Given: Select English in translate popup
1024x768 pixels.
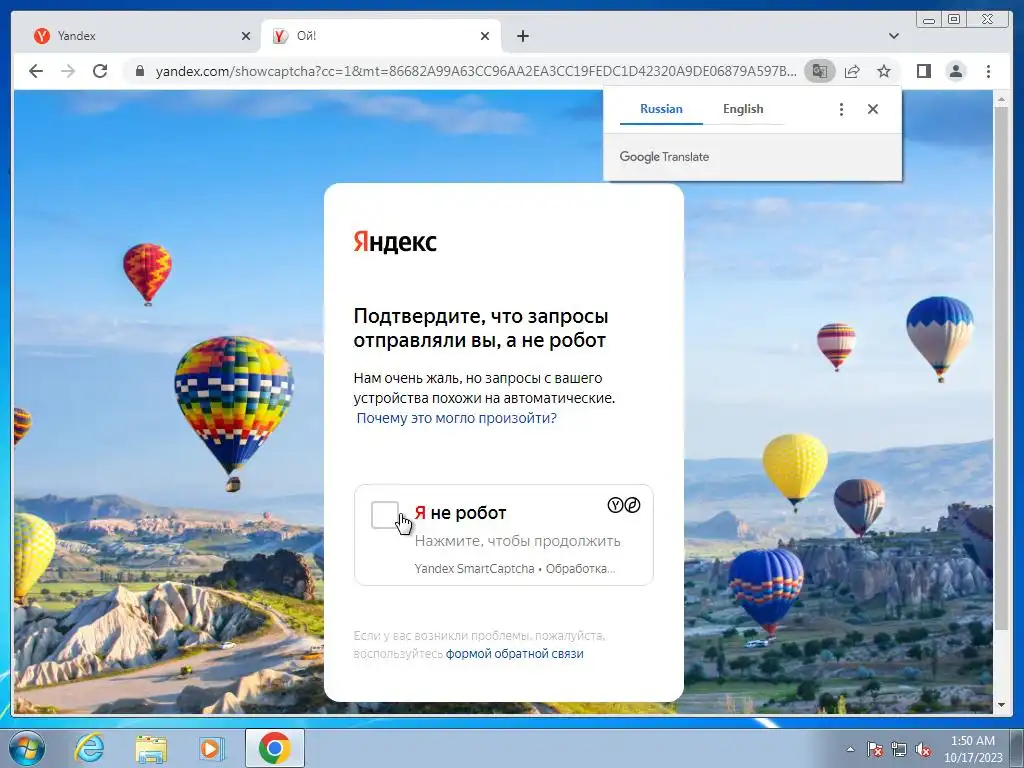Looking at the screenshot, I should click(x=743, y=109).
